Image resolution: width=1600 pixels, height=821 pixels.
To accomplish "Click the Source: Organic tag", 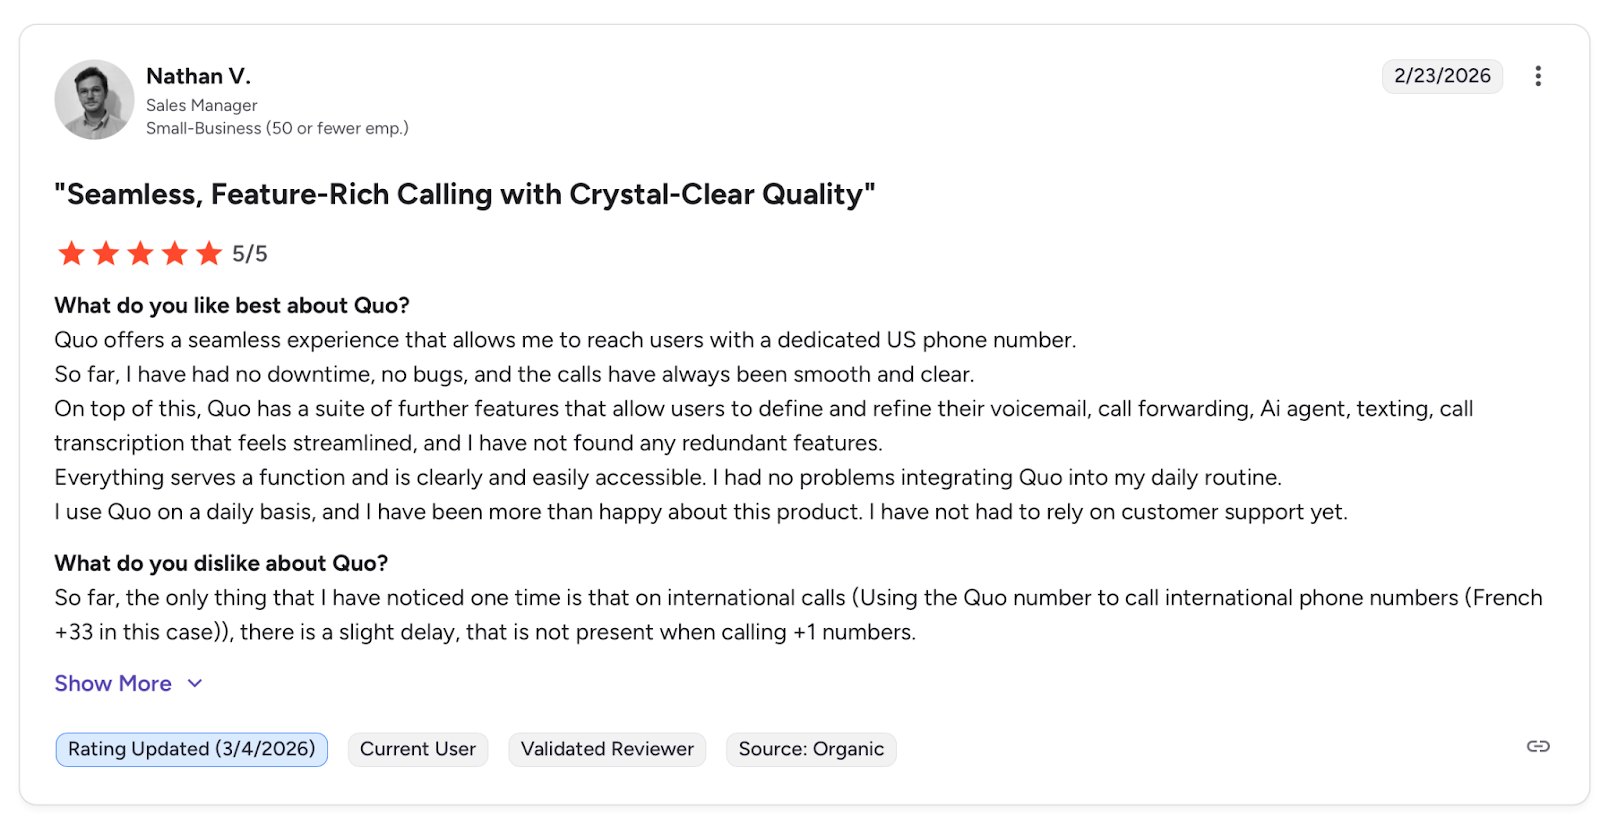I will [x=811, y=749].
